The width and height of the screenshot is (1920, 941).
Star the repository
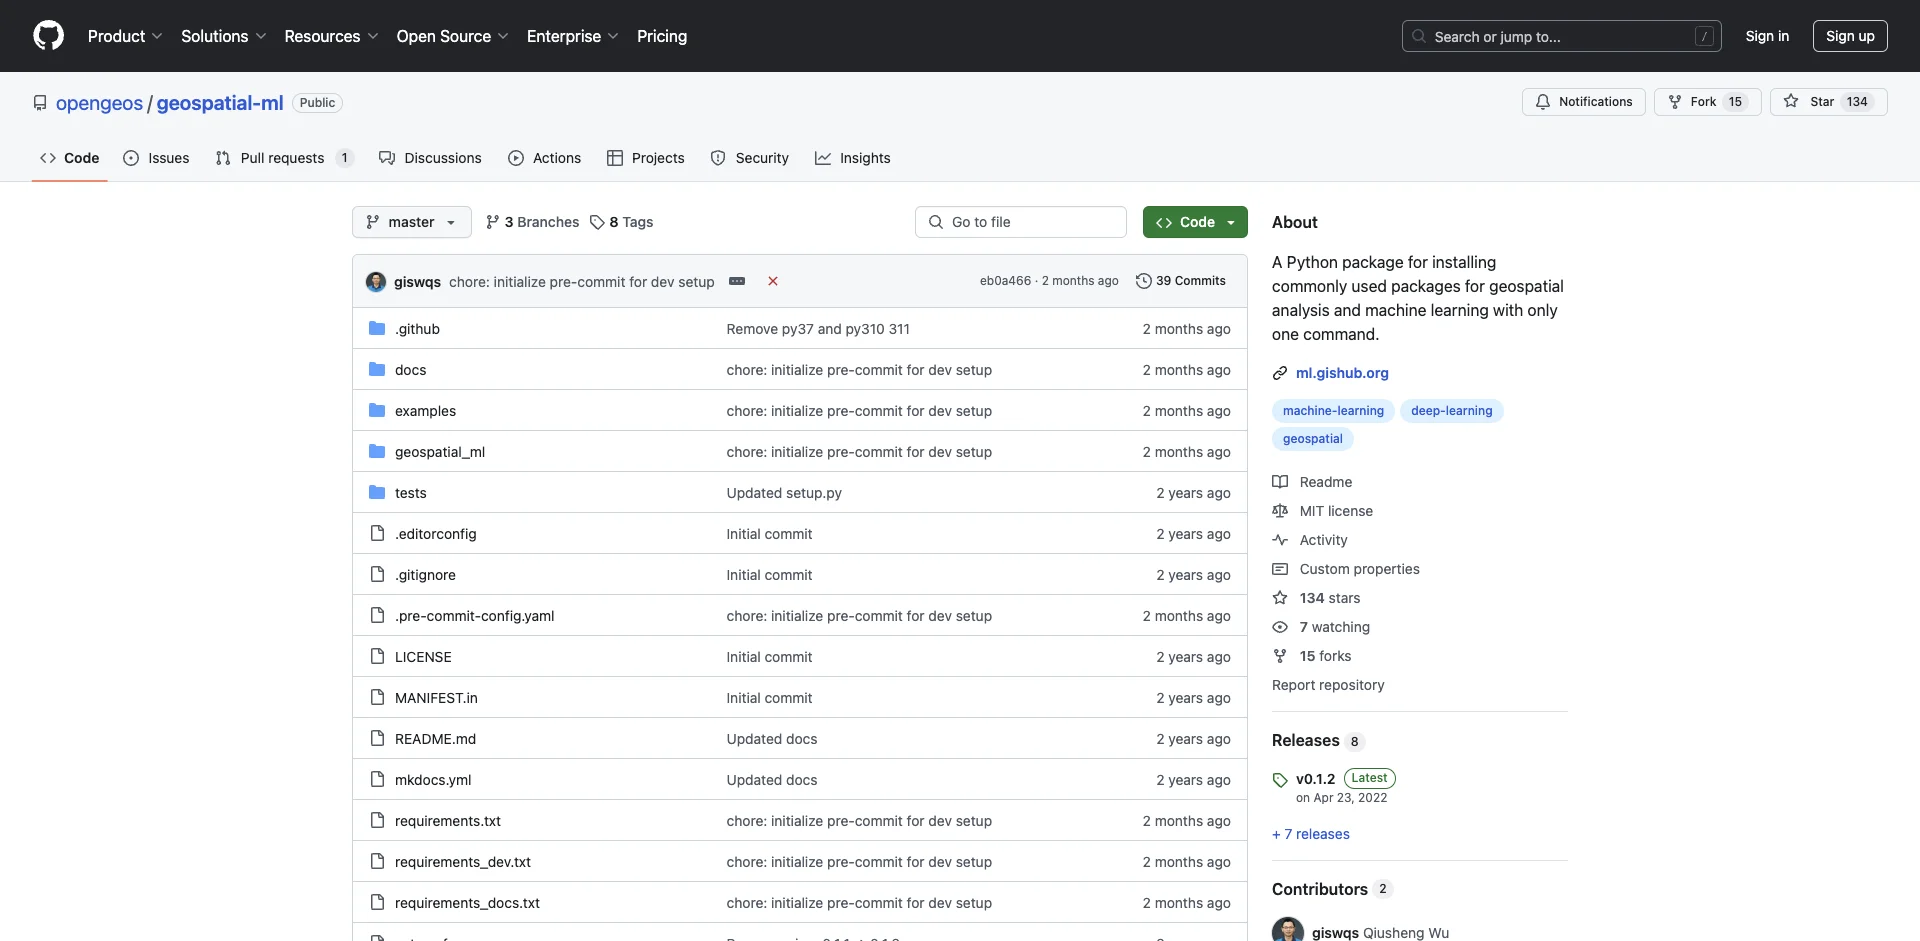tap(1828, 102)
